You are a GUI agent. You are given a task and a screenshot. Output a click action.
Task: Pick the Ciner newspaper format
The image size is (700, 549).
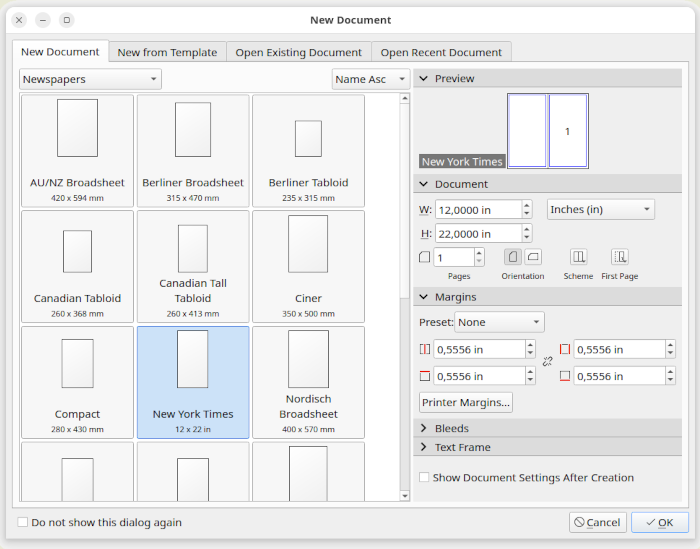click(x=308, y=266)
